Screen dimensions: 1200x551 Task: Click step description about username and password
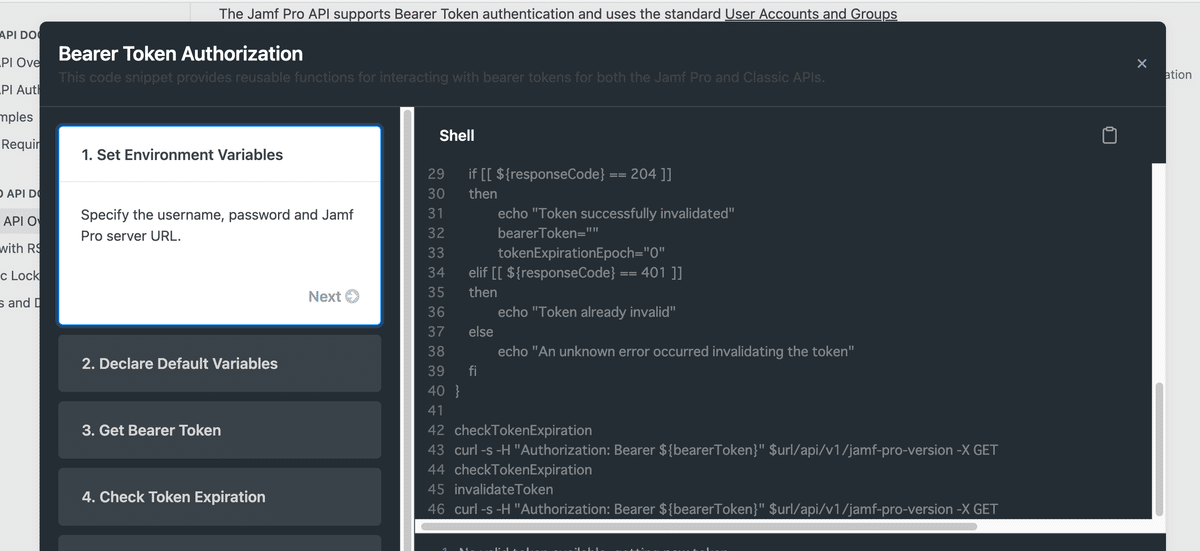pos(217,226)
